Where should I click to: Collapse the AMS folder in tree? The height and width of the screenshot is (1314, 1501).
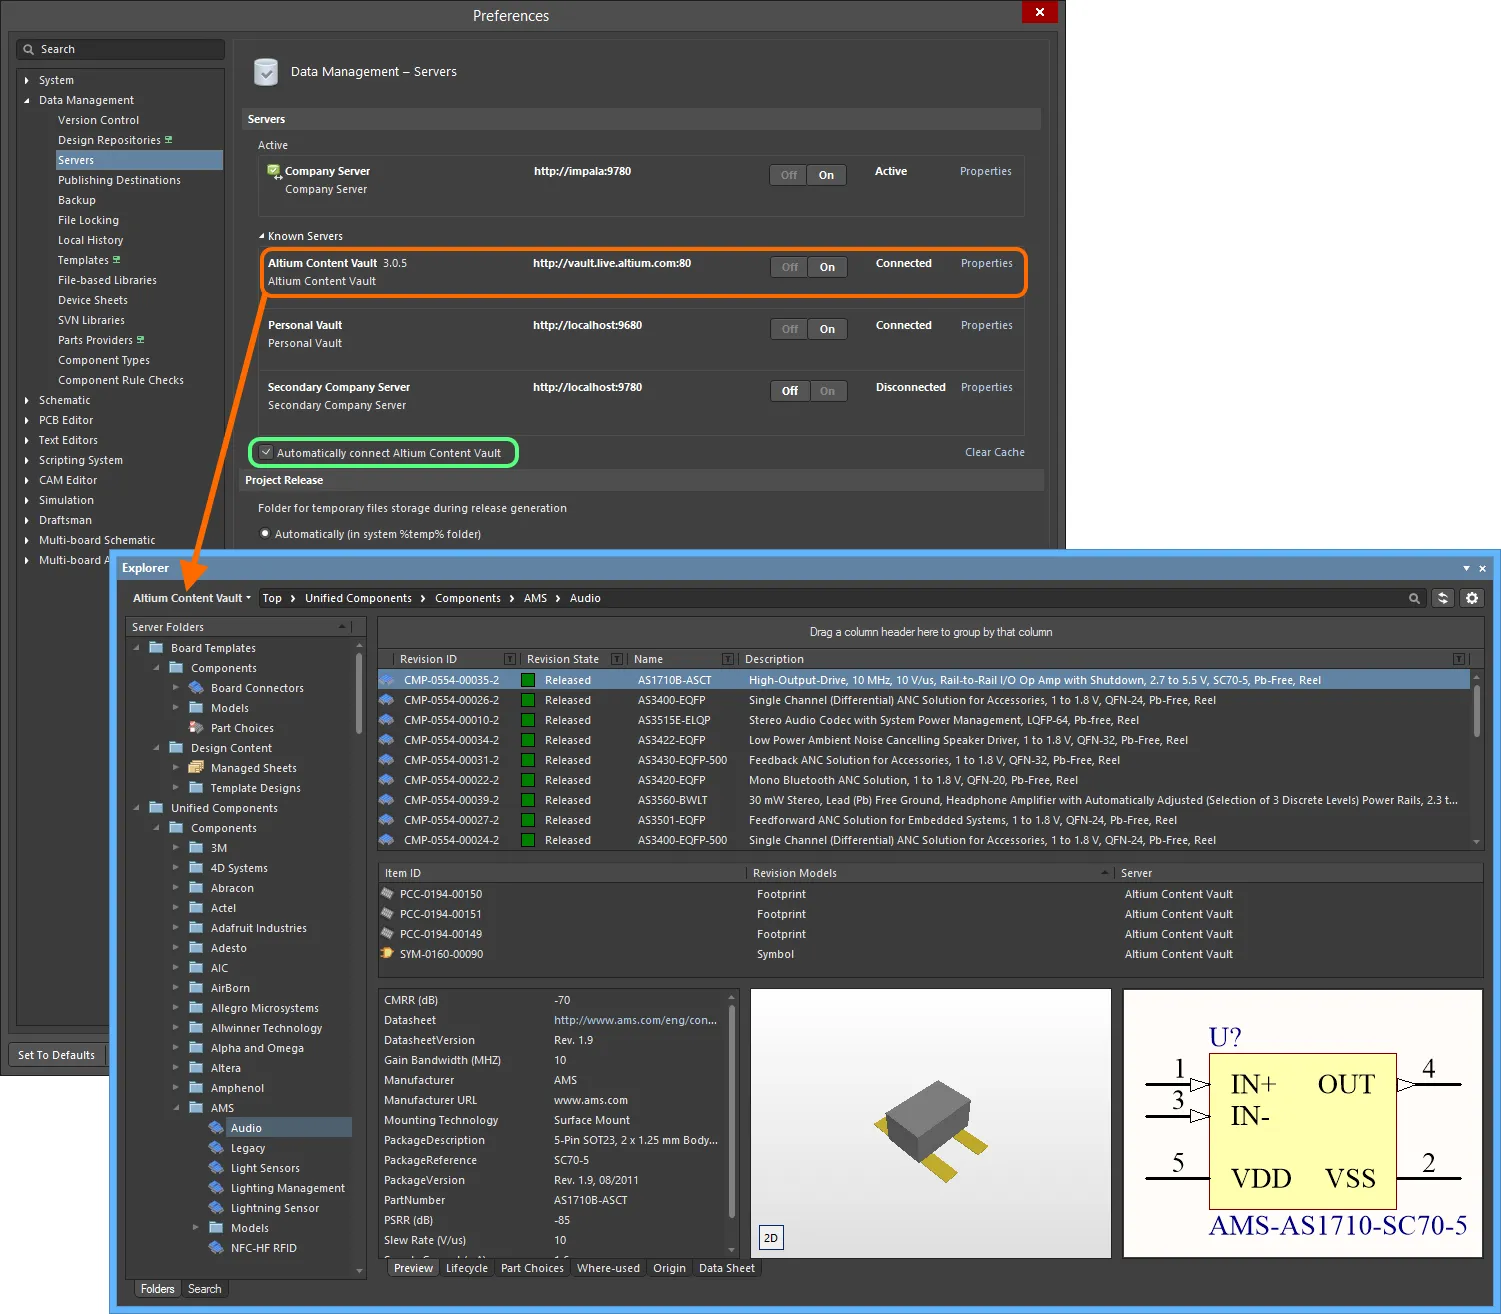(177, 1108)
